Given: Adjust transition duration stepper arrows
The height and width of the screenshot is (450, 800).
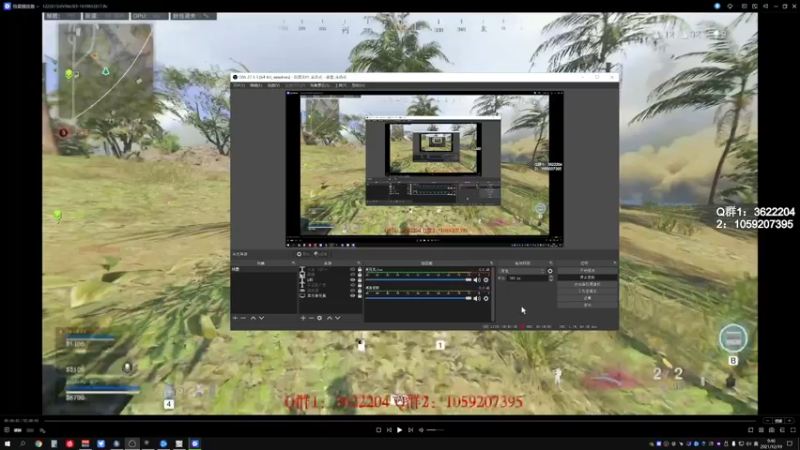Looking at the screenshot, I should (x=551, y=278).
